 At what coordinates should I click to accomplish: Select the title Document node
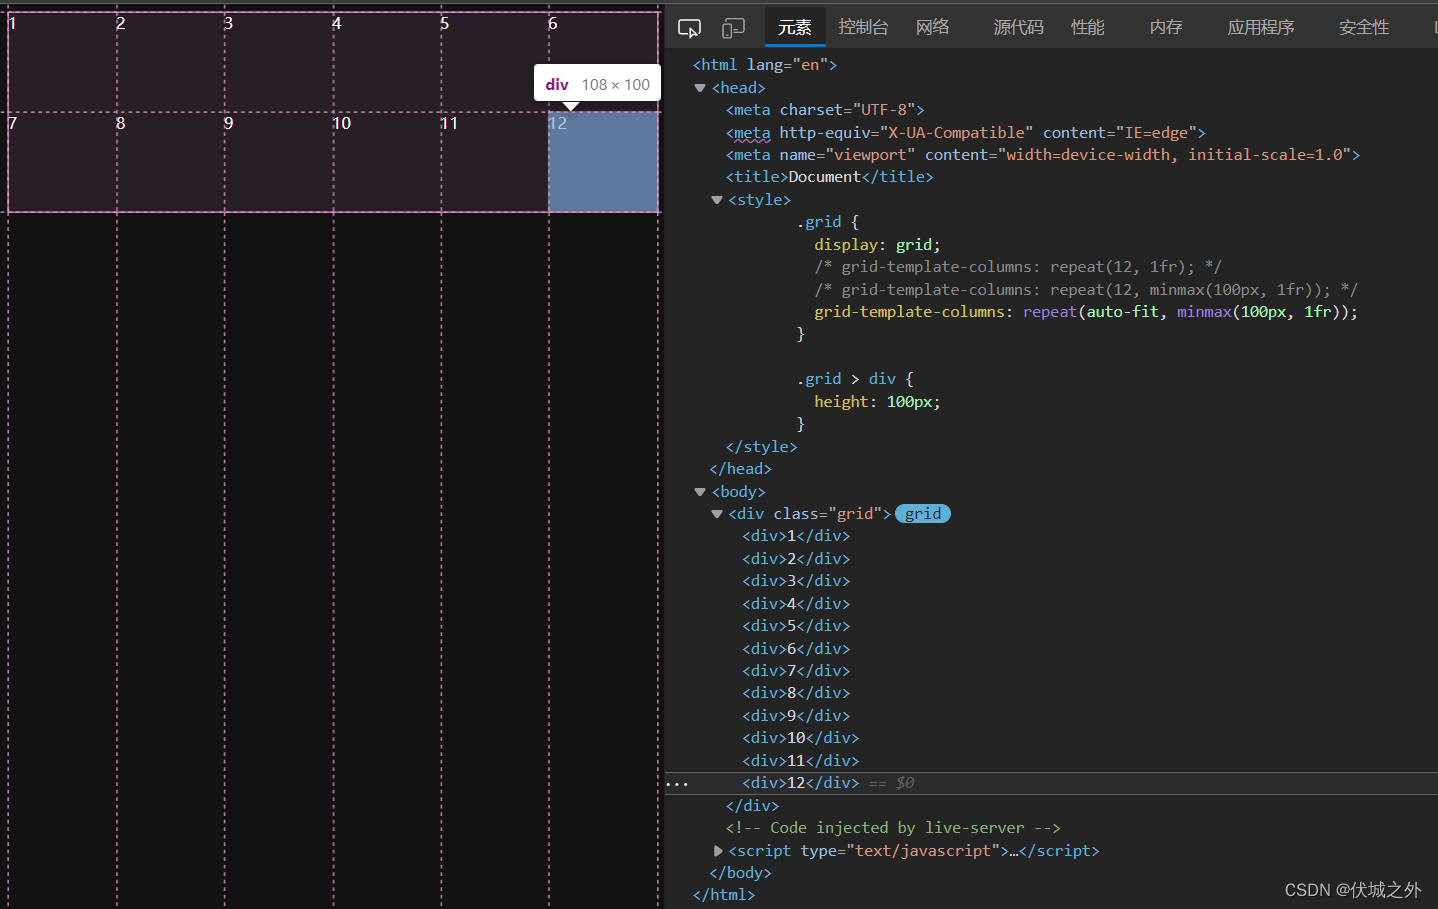[829, 177]
